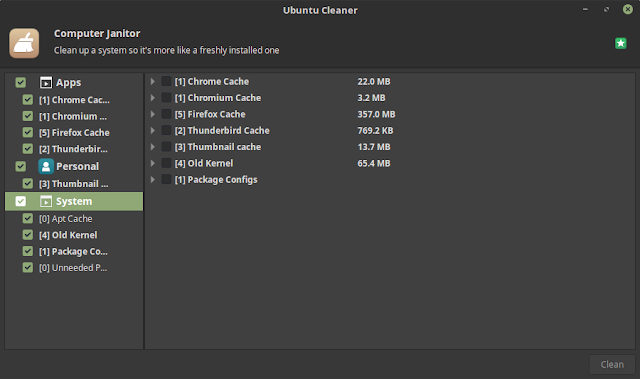This screenshot has width=640, height=379.
Task: Uncheck the System category checkbox
Action: click(x=20, y=202)
